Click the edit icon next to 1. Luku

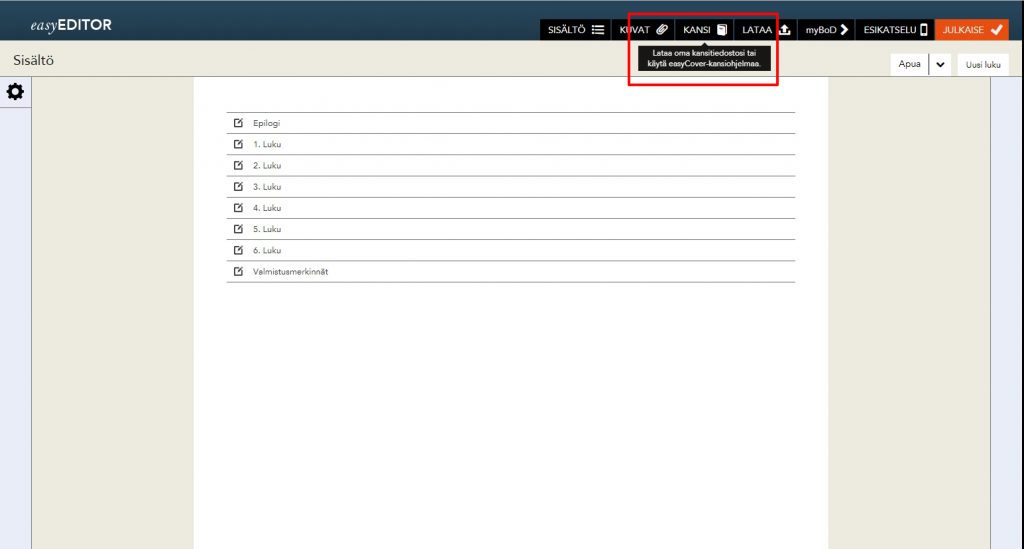(238, 144)
